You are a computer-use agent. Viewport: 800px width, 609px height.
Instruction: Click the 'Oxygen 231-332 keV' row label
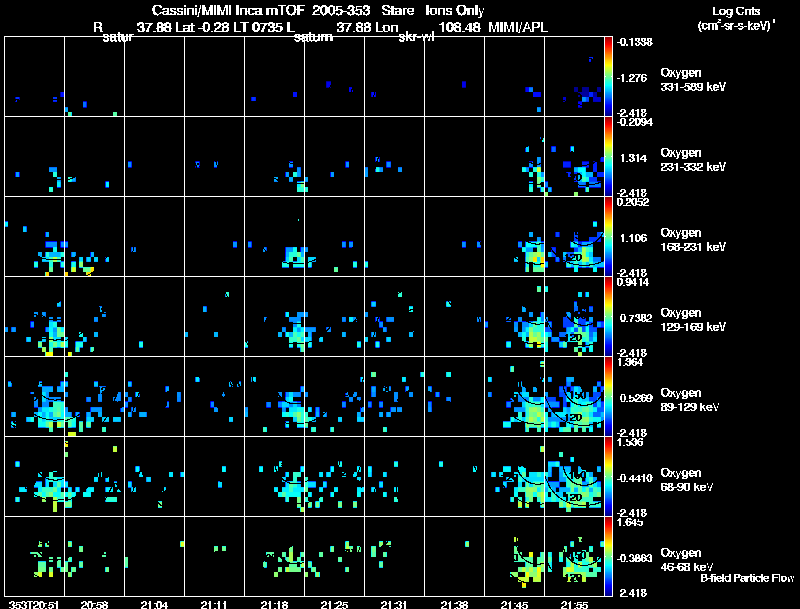pyautogui.click(x=693, y=160)
